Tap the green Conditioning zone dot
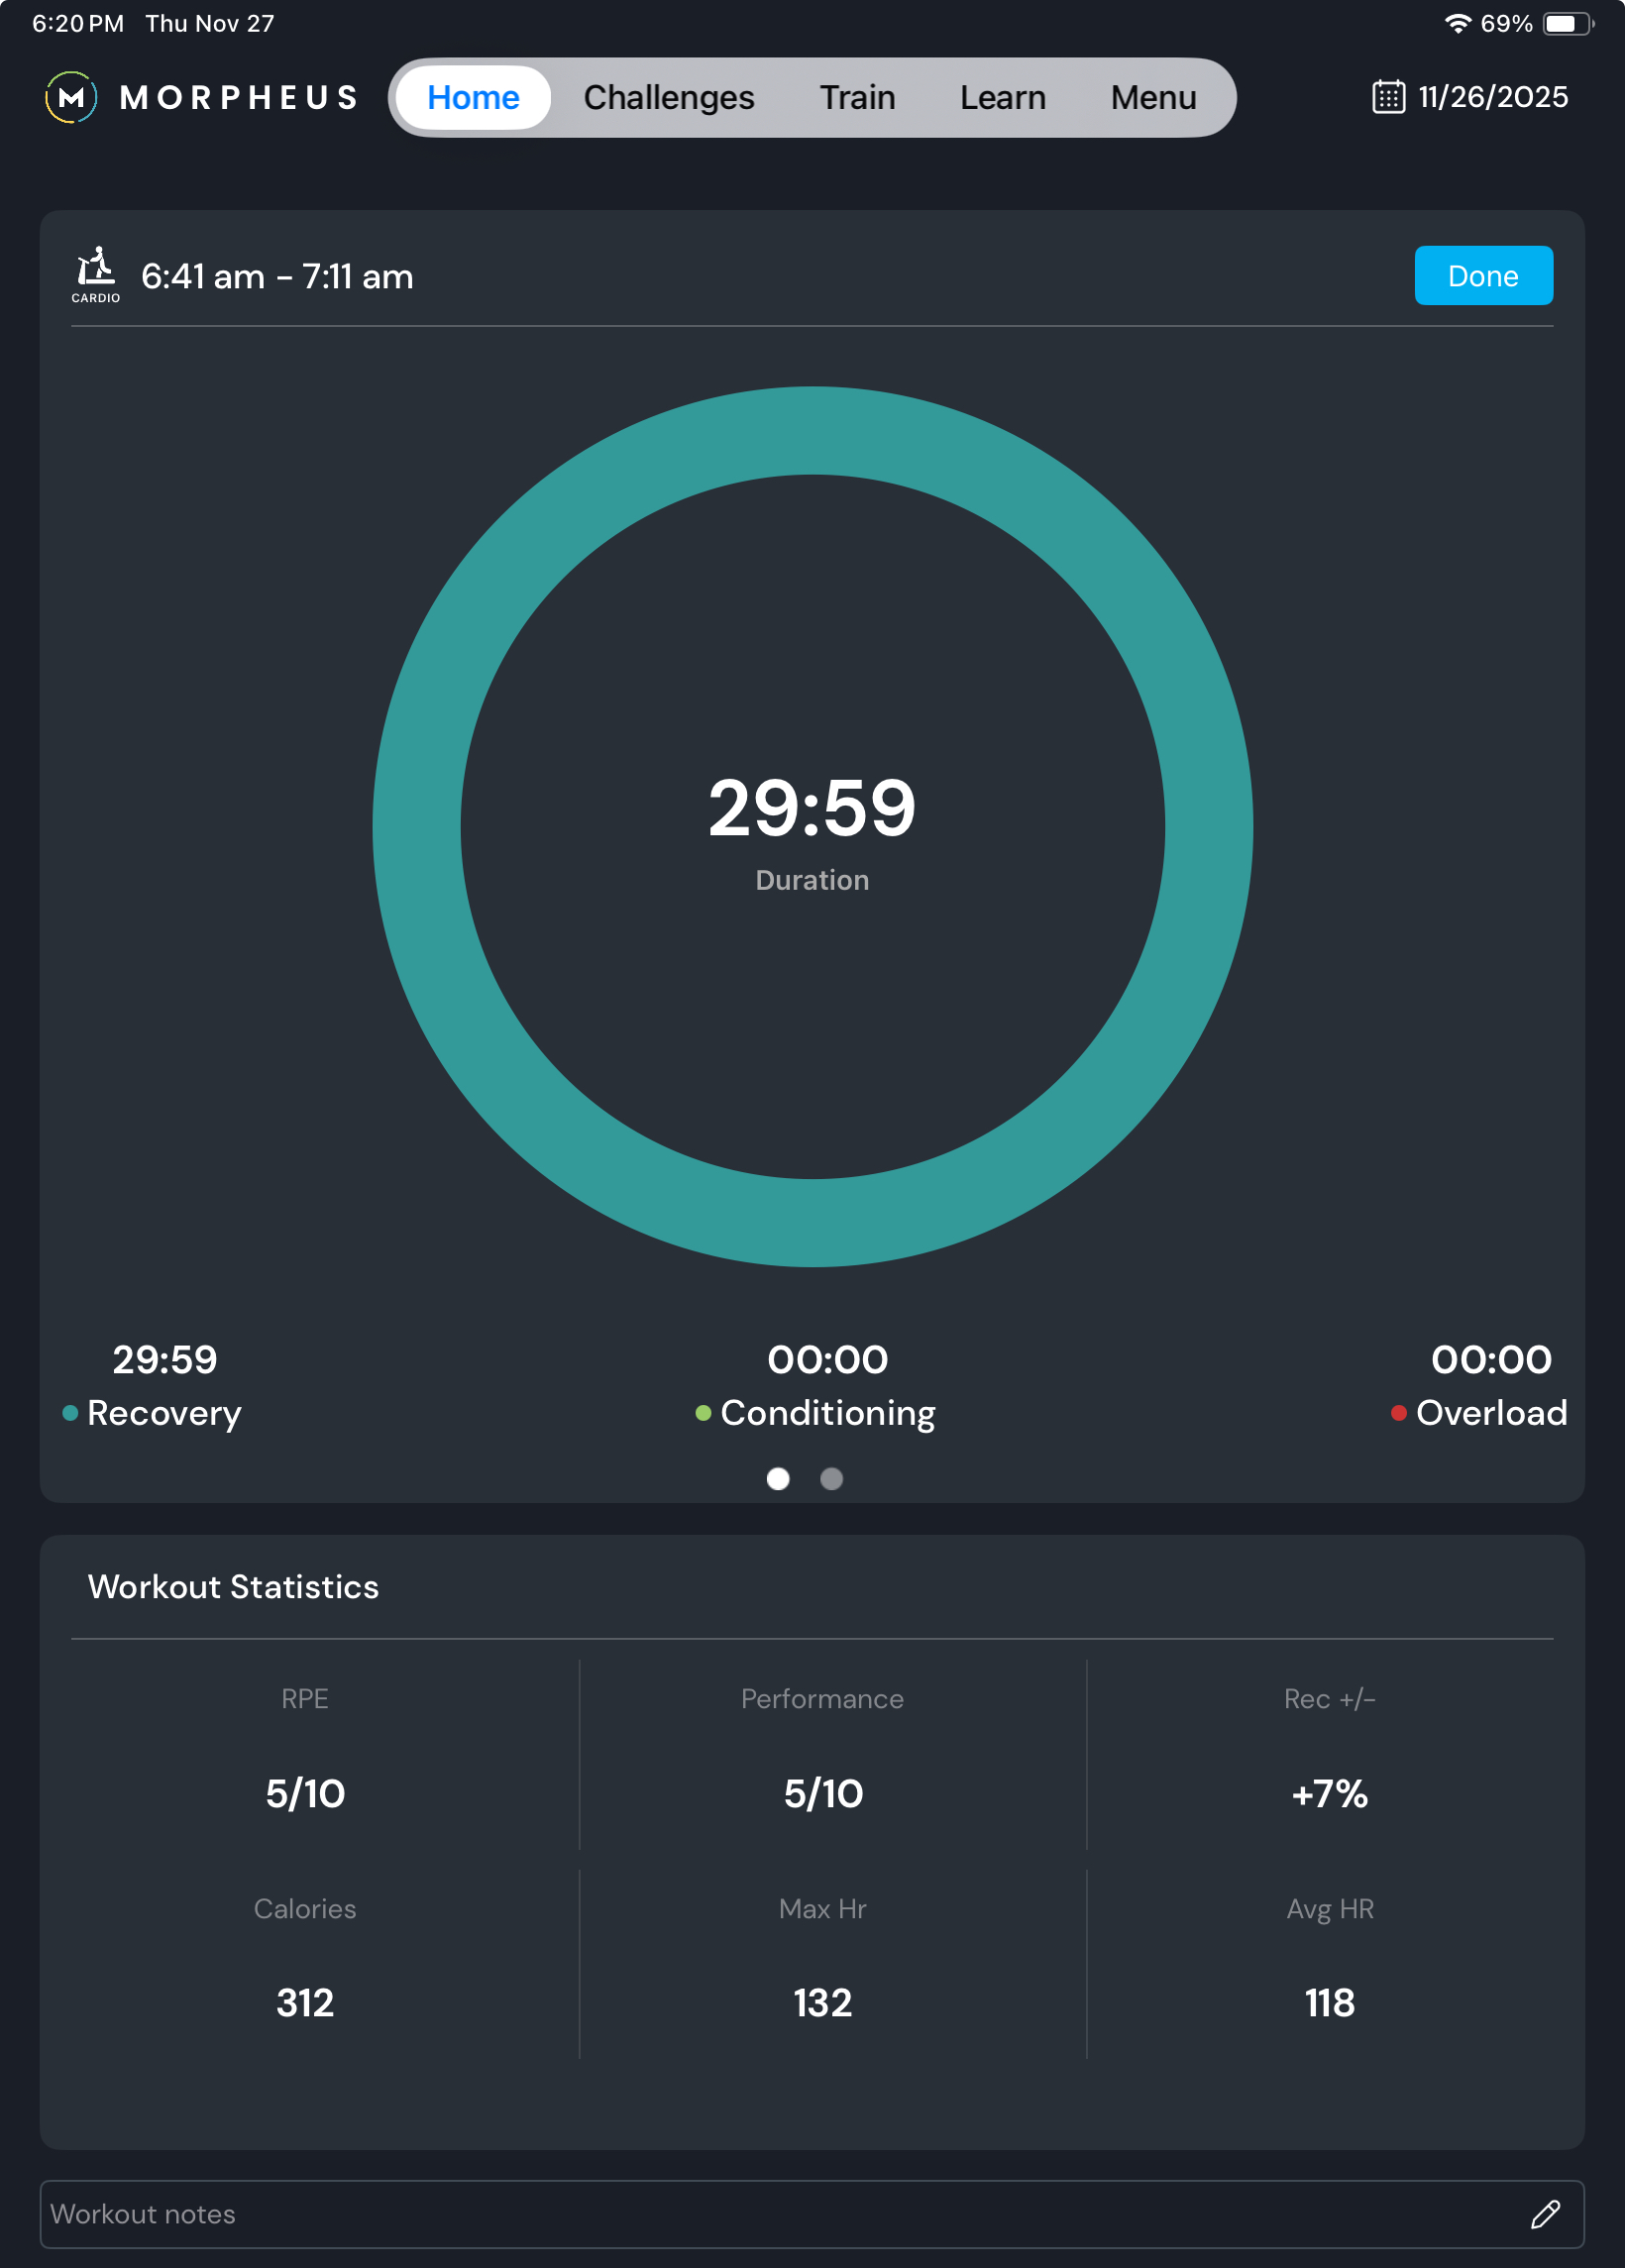 703,1412
